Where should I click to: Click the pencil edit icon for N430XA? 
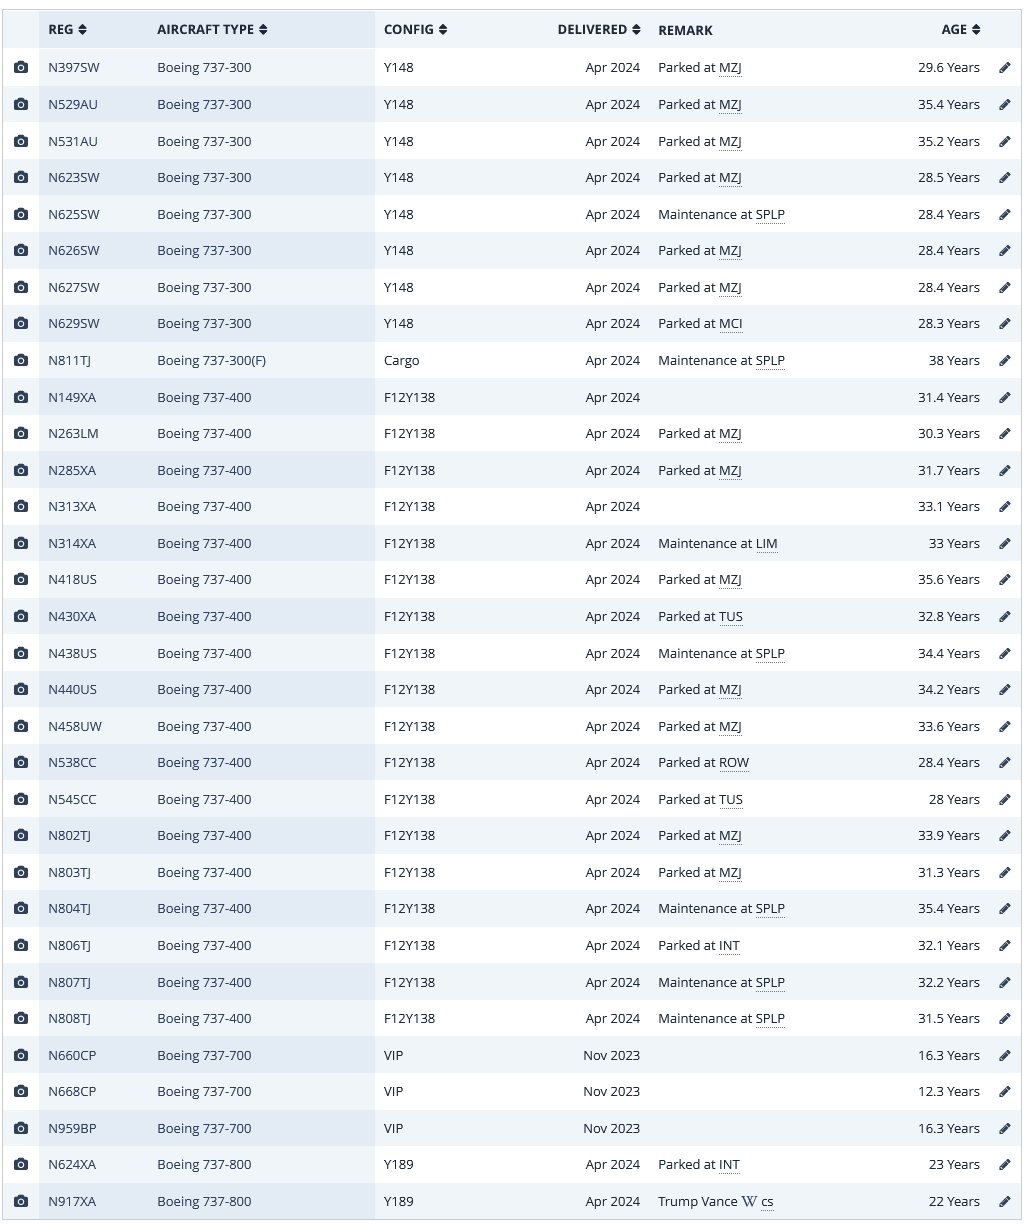pos(1005,616)
